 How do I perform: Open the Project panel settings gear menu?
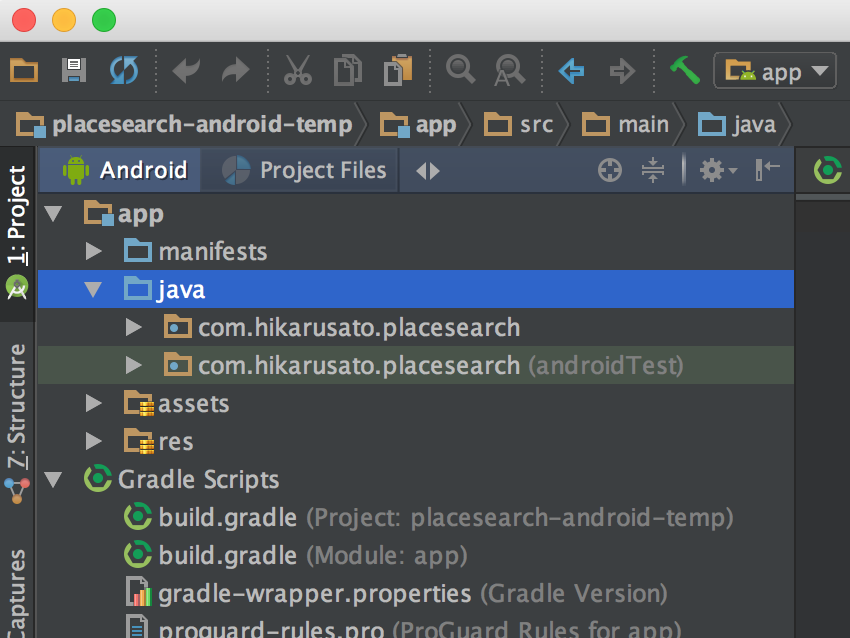pos(712,170)
